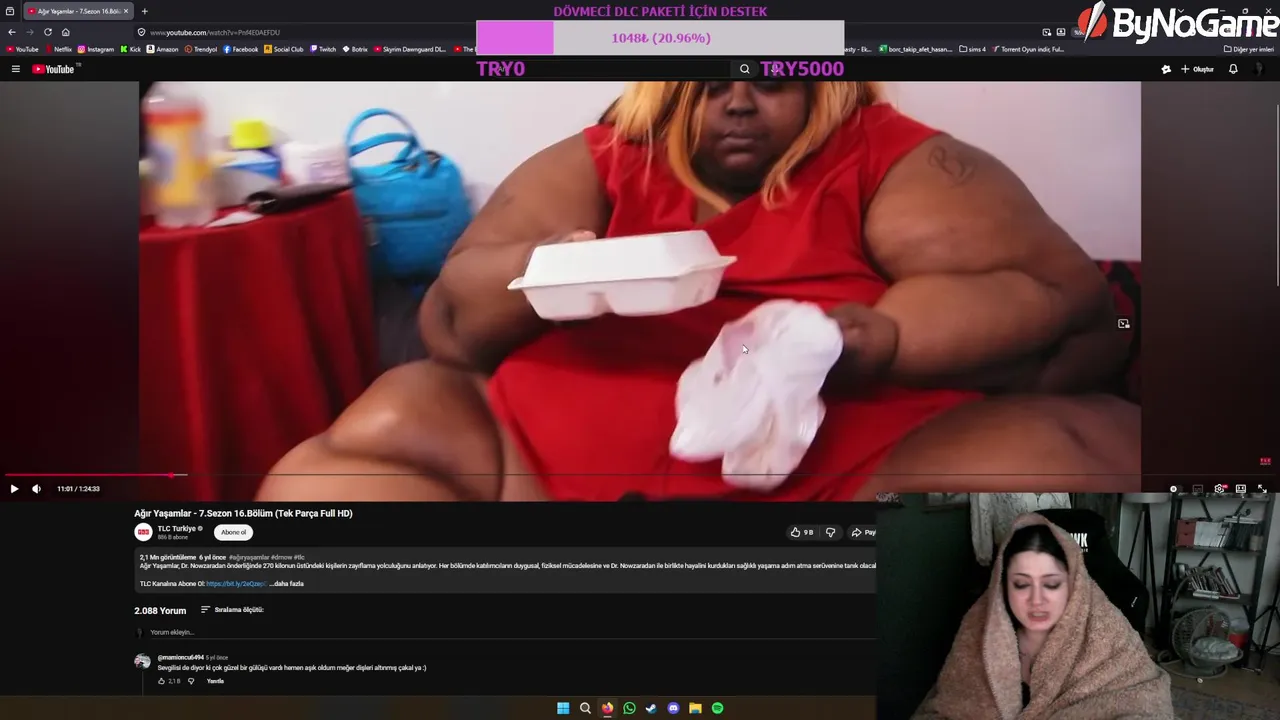Open WhatsApp from the taskbar
The width and height of the screenshot is (1280, 720).
point(629,708)
